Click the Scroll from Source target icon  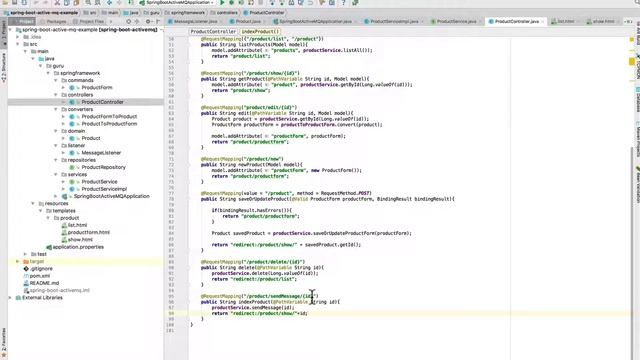(x=129, y=21)
